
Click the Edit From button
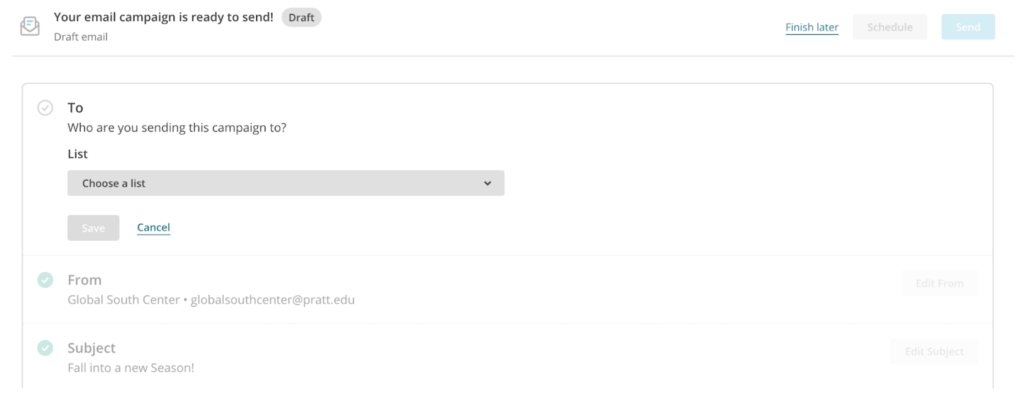click(x=939, y=284)
